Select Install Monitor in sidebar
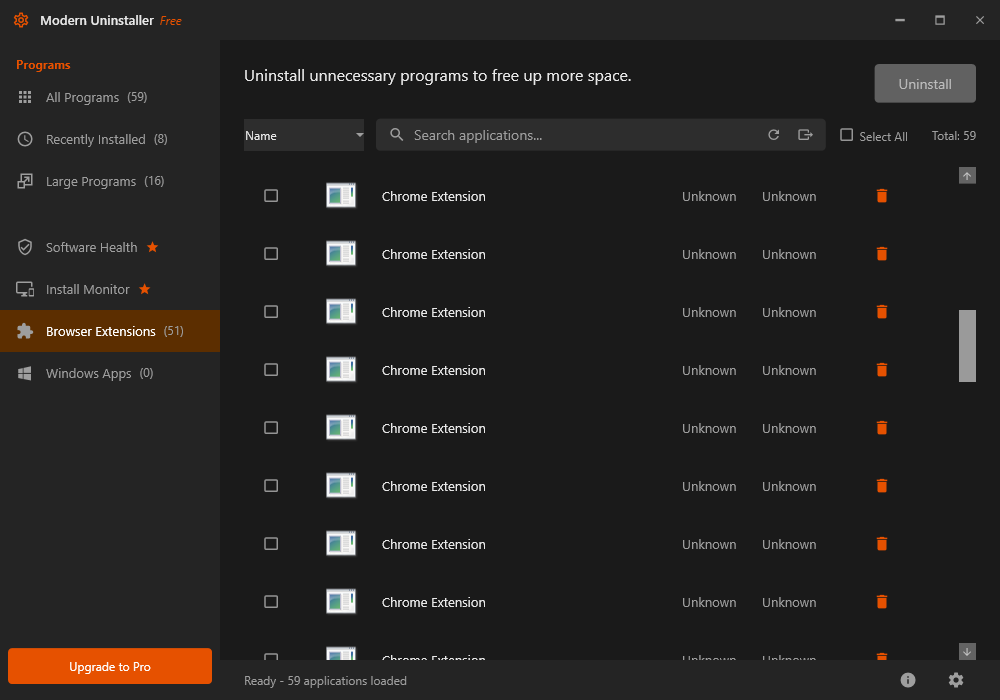This screenshot has height=700, width=1000. click(110, 289)
